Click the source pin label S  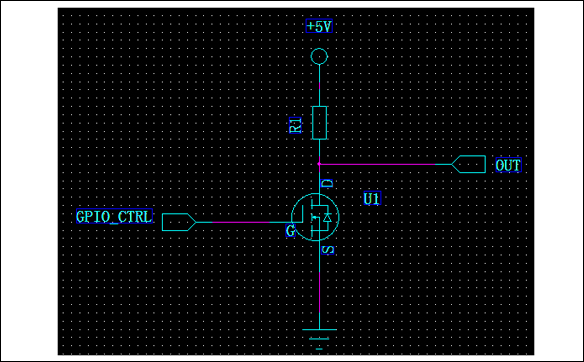[327, 250]
